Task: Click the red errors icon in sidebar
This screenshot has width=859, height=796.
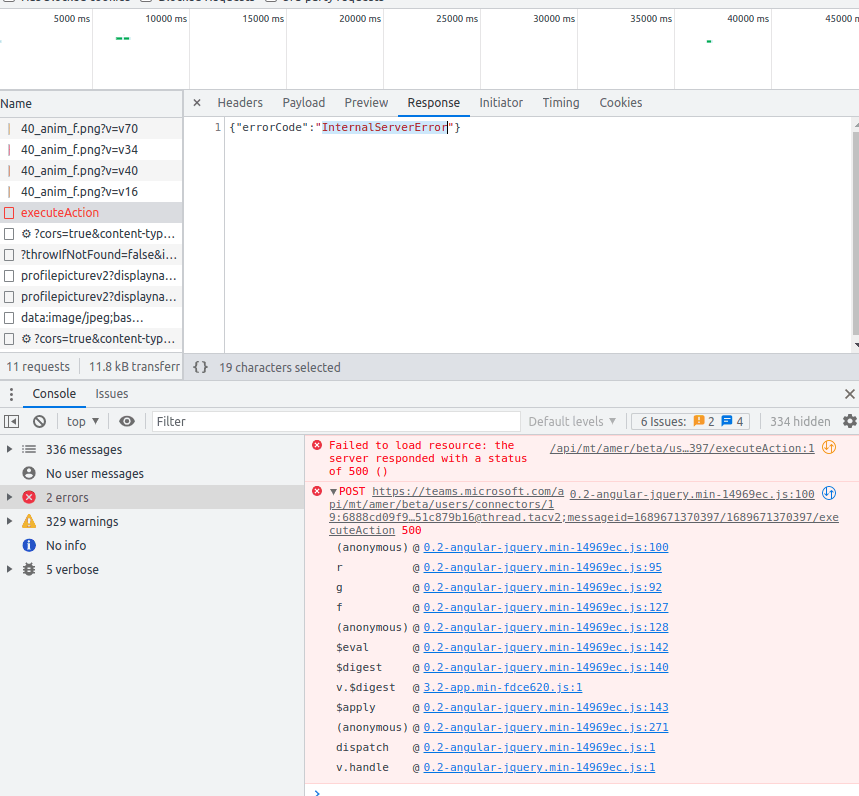Action: (29, 497)
